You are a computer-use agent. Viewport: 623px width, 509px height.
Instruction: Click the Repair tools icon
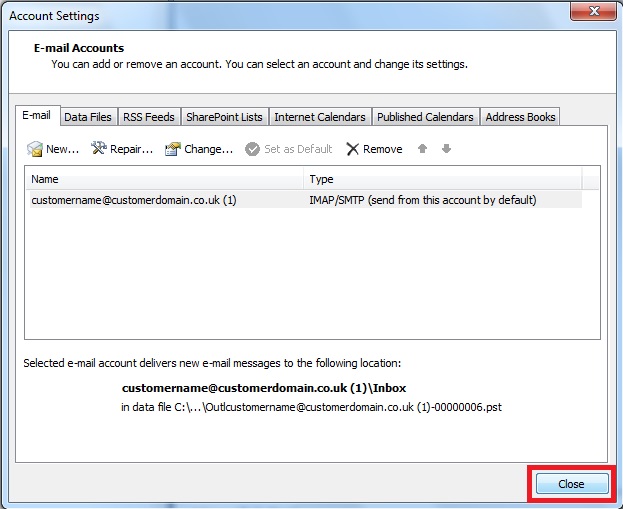tap(99, 149)
